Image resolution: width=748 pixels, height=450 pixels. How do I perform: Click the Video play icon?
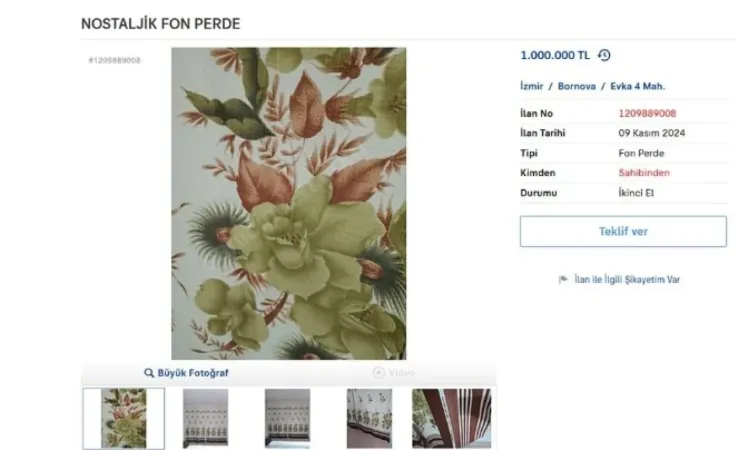(x=379, y=372)
